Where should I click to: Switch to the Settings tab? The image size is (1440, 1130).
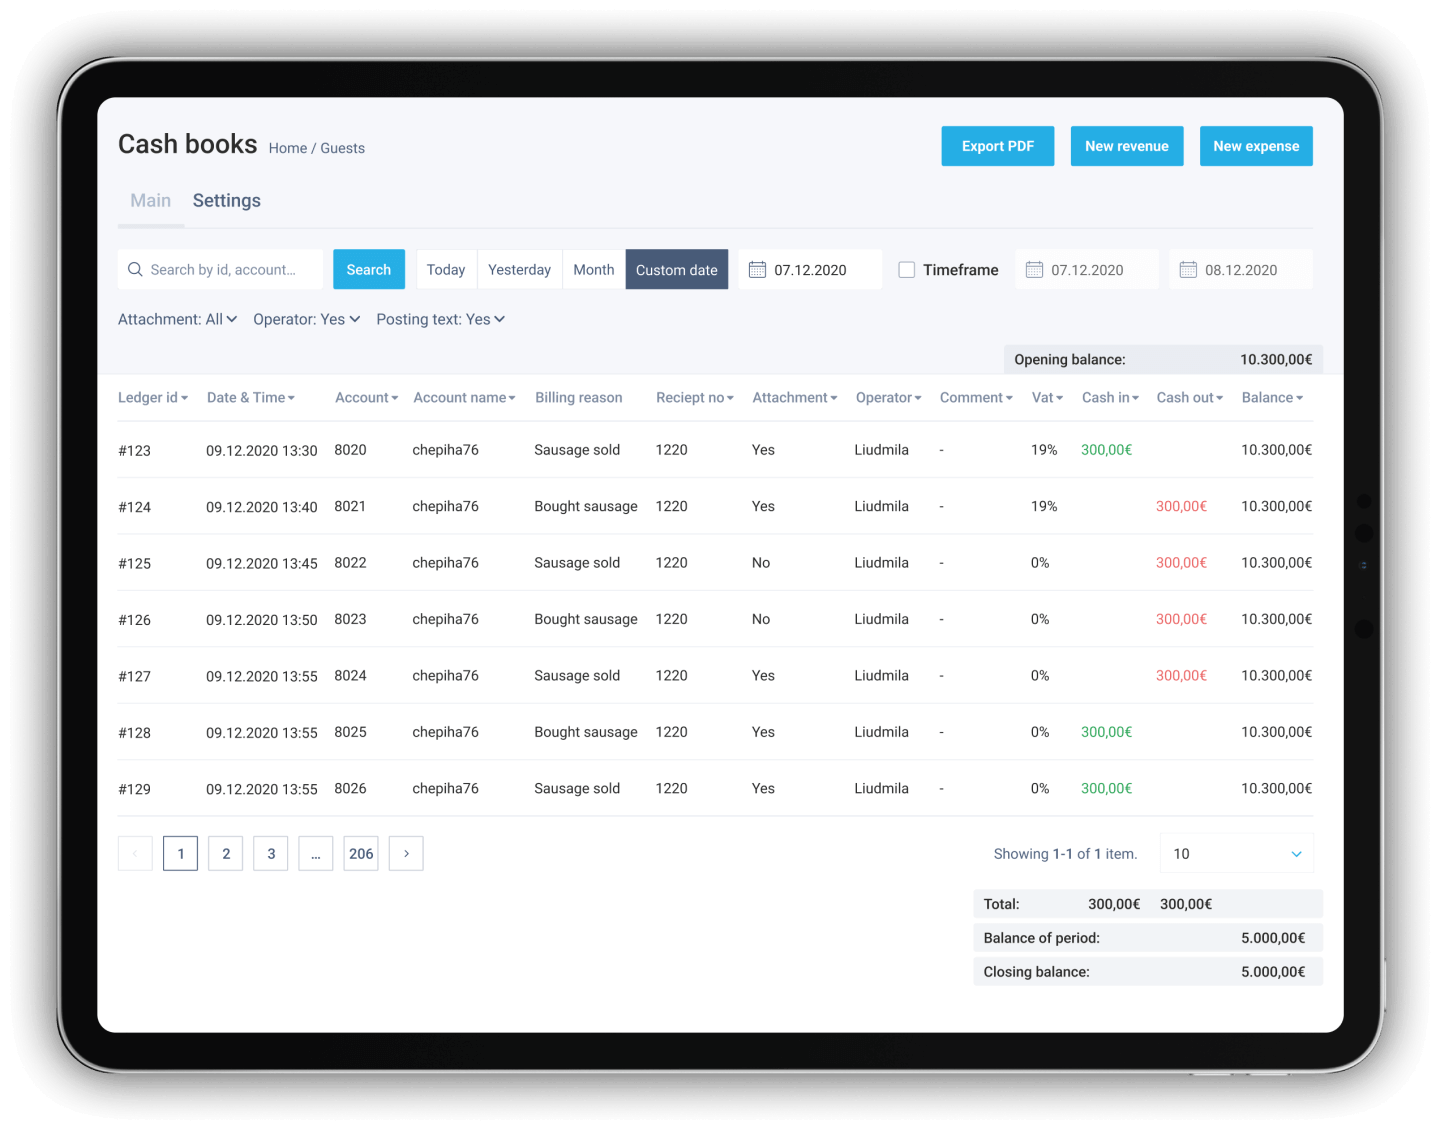click(226, 201)
